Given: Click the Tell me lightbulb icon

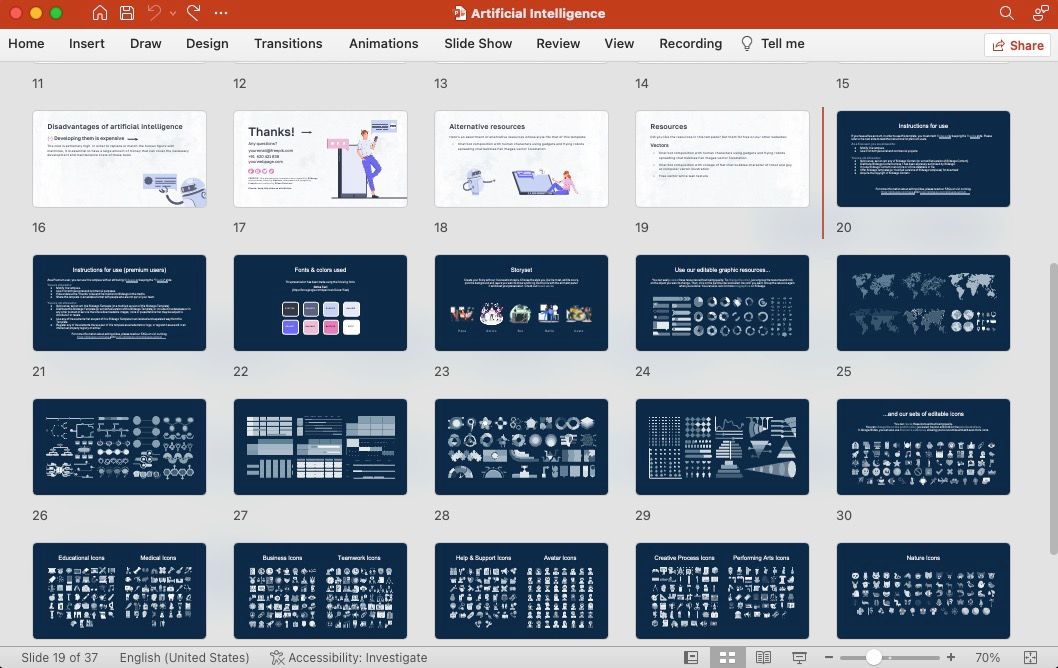Looking at the screenshot, I should coord(746,44).
